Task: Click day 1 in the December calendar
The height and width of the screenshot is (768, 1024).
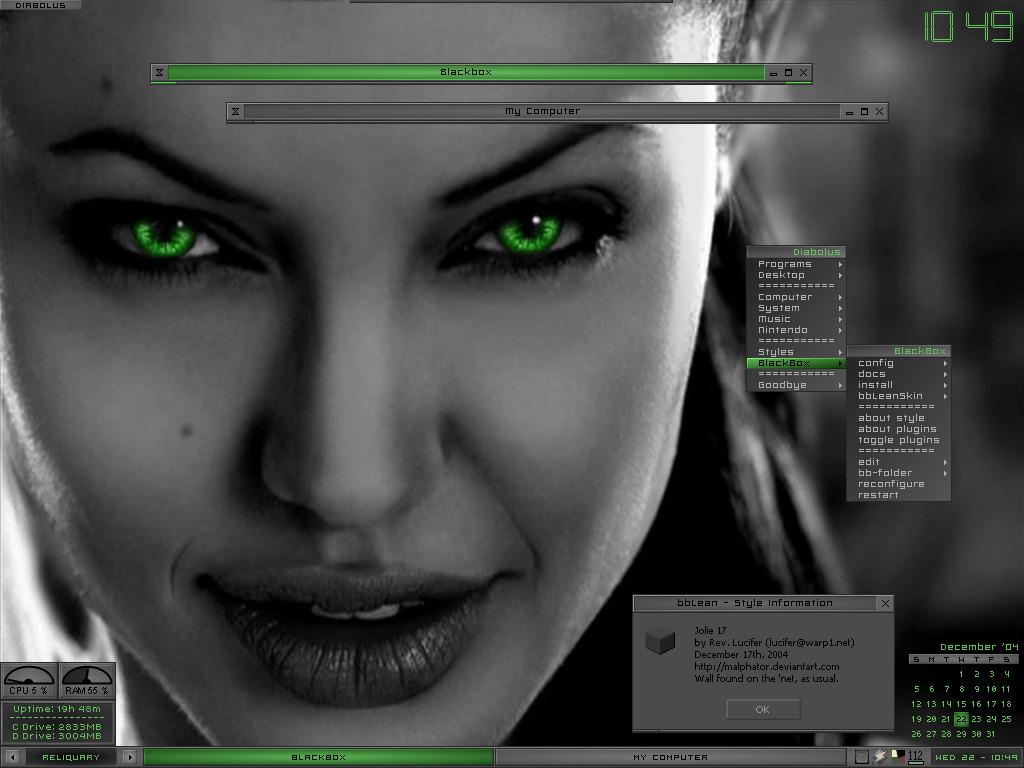Action: [961, 674]
